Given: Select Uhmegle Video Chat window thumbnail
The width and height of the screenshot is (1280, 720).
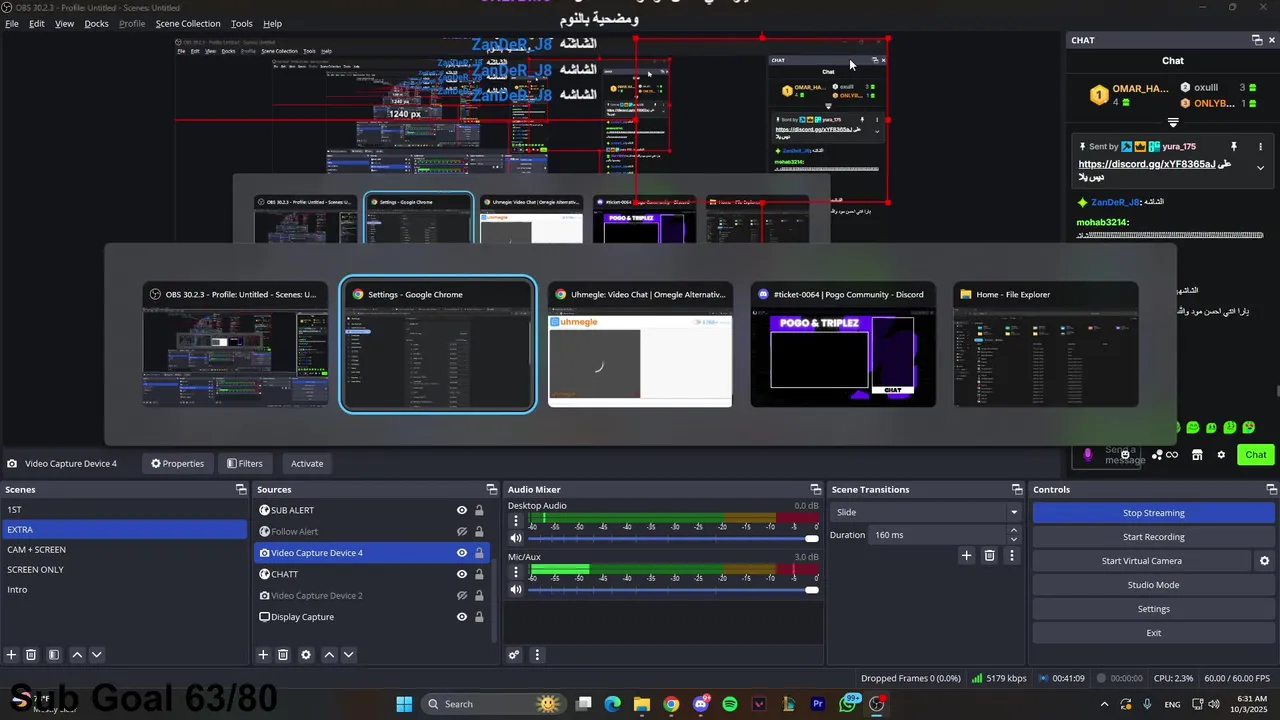Looking at the screenshot, I should [640, 345].
